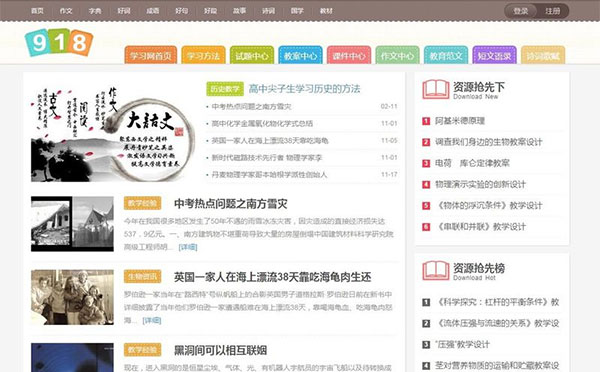
Task: Click the 资源抢先榜 section heading
Action: (479, 268)
